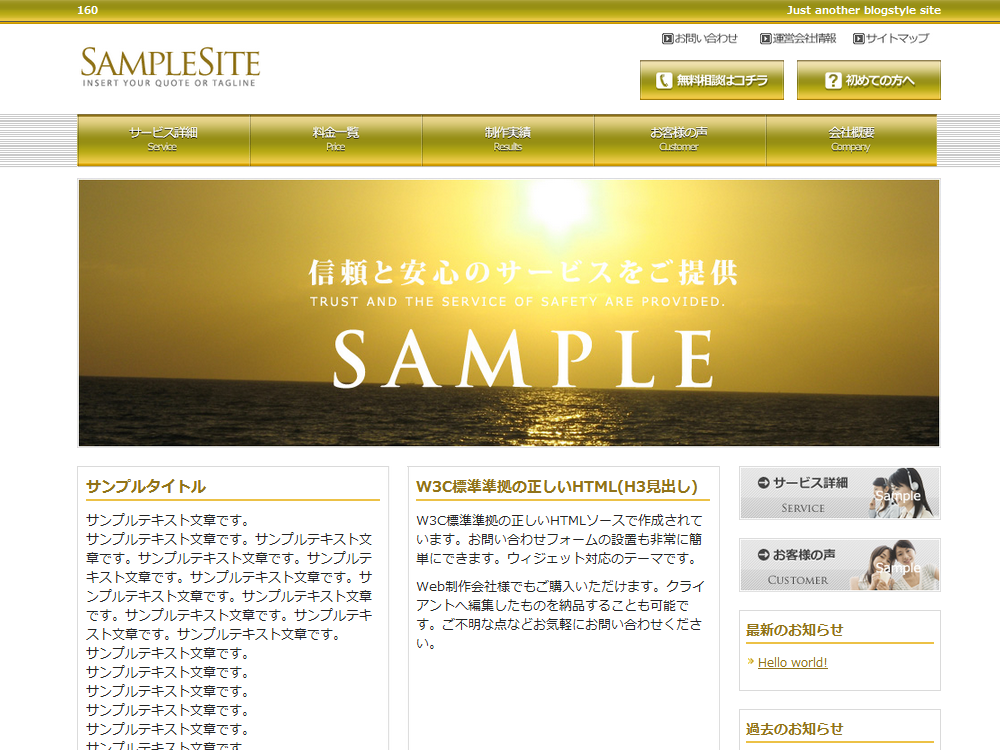Open the お客様の声 Customer menu
1000x750 pixels.
pos(680,140)
